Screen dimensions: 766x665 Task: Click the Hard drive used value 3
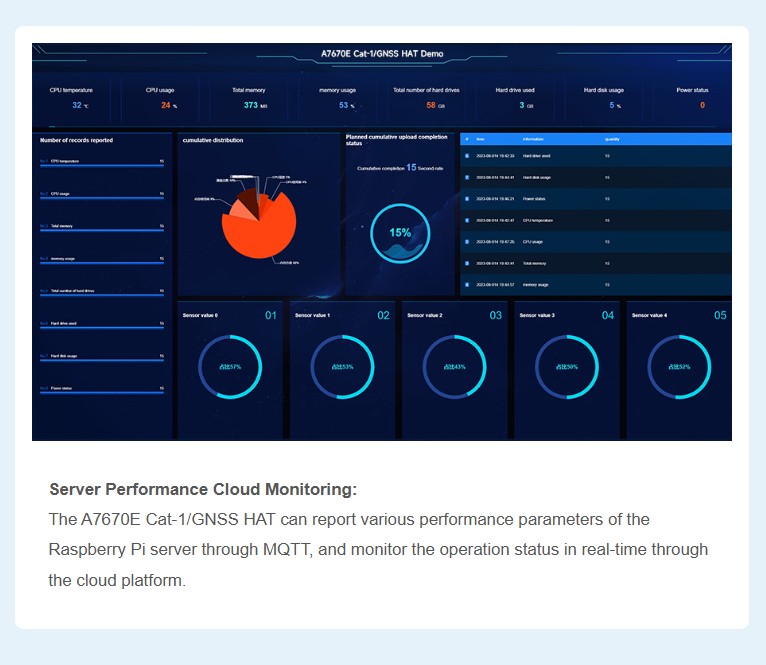coord(522,105)
